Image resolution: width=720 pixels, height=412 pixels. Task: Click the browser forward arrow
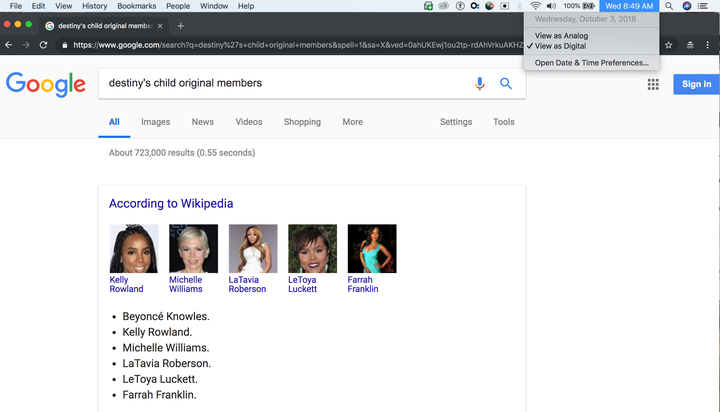click(26, 45)
